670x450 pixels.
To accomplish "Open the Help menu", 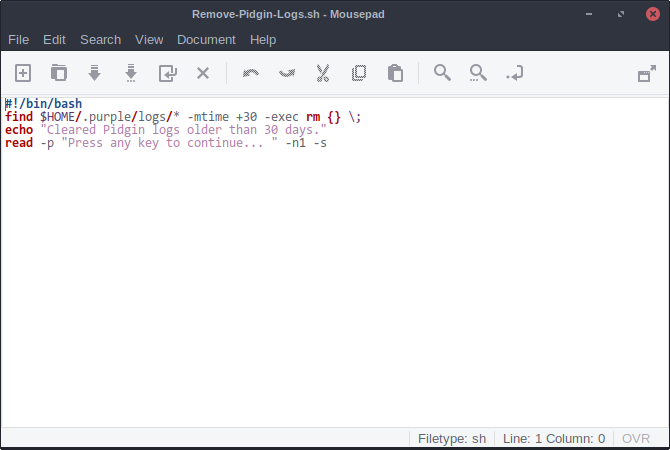I will point(263,40).
